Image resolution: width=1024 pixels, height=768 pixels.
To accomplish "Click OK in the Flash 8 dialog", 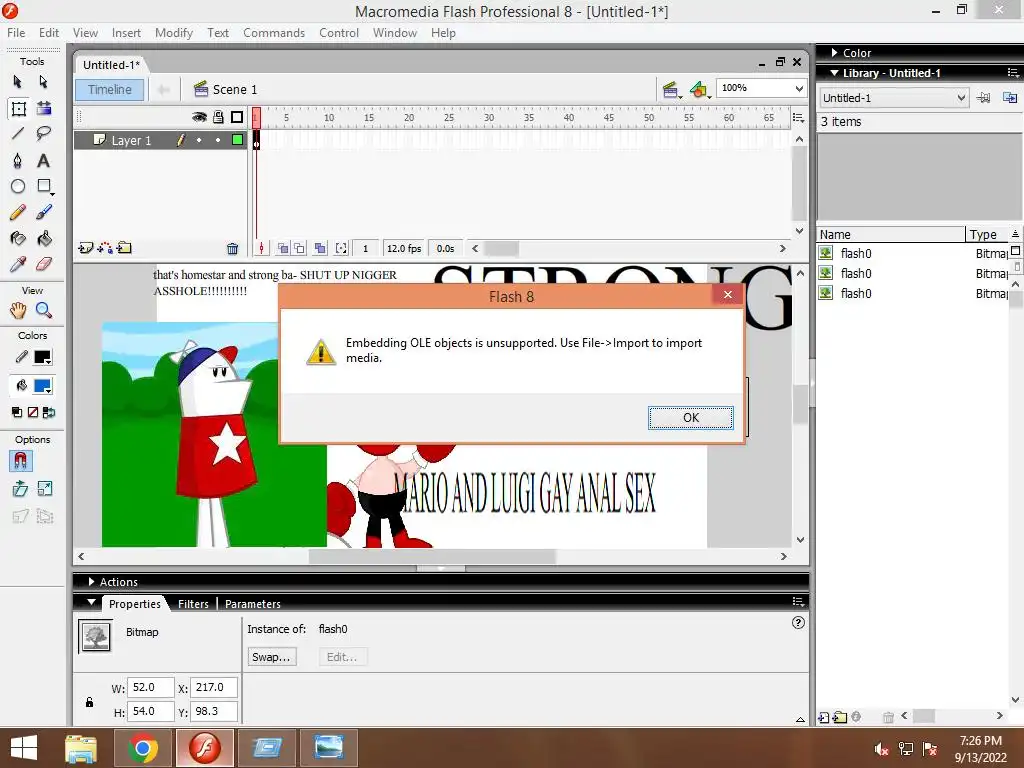I will point(691,418).
